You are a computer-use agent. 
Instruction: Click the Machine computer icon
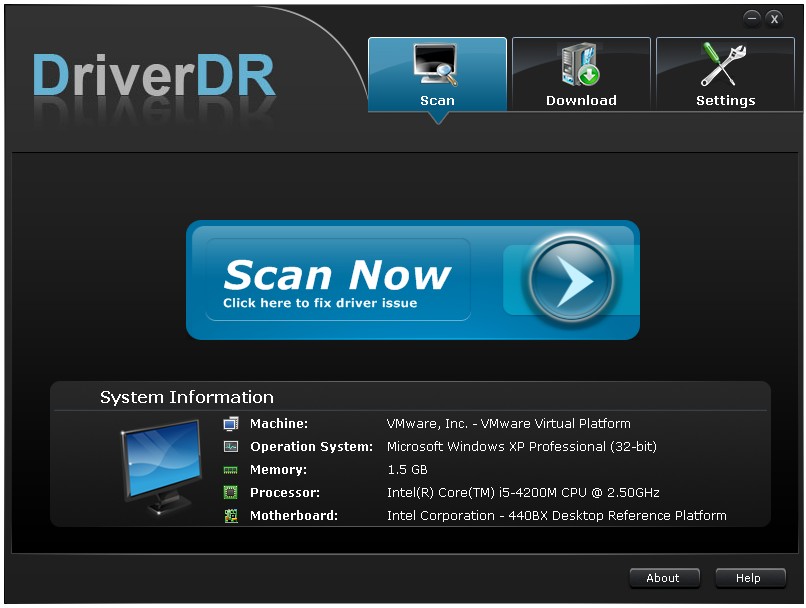231,423
